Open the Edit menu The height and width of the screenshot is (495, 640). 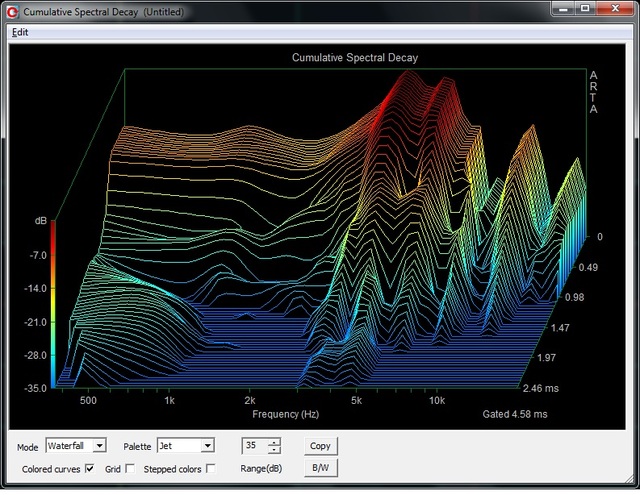[20, 32]
